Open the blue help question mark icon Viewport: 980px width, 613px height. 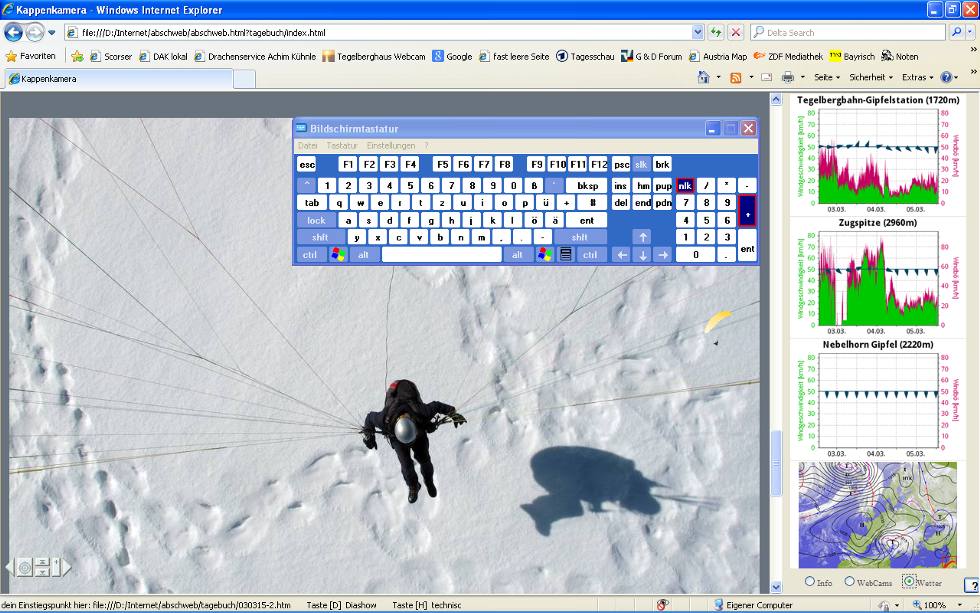tap(946, 77)
